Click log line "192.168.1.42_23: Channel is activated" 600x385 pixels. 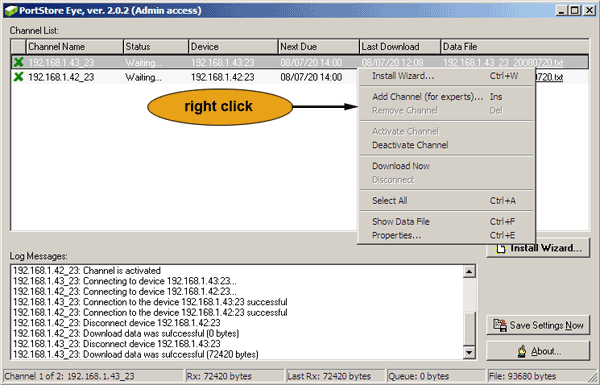click(87, 271)
